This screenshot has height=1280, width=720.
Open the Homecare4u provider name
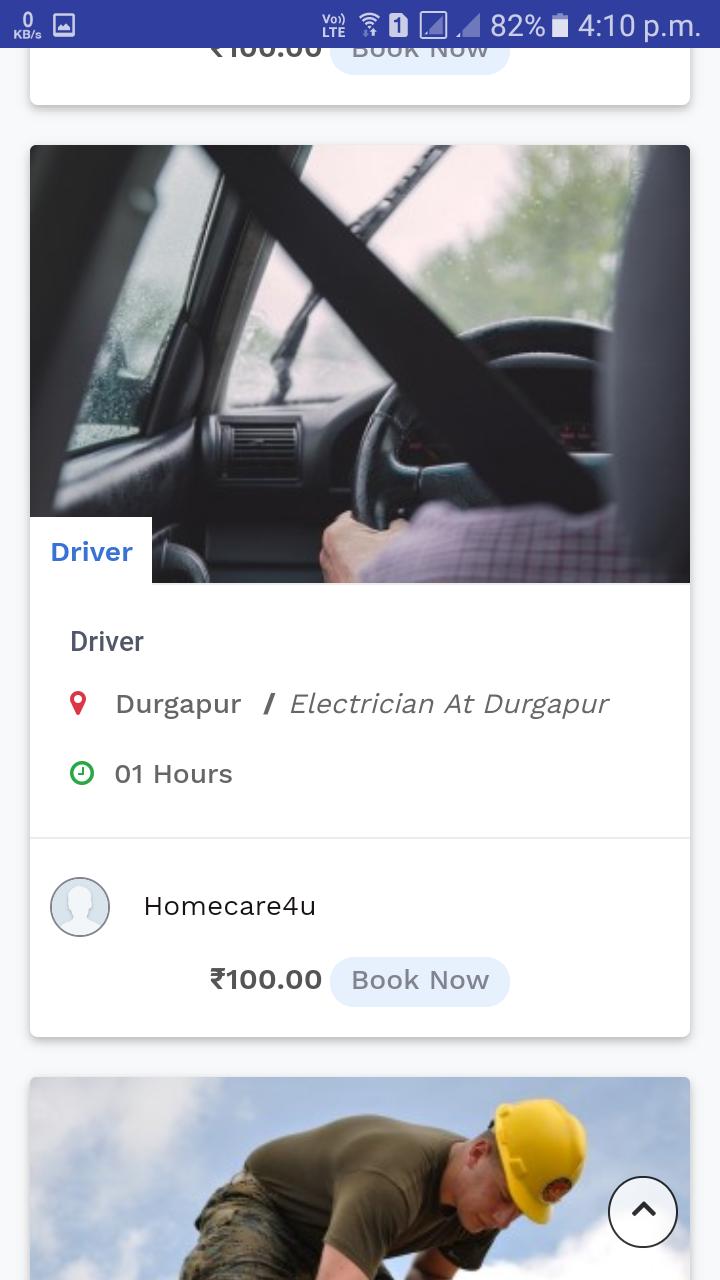point(230,906)
